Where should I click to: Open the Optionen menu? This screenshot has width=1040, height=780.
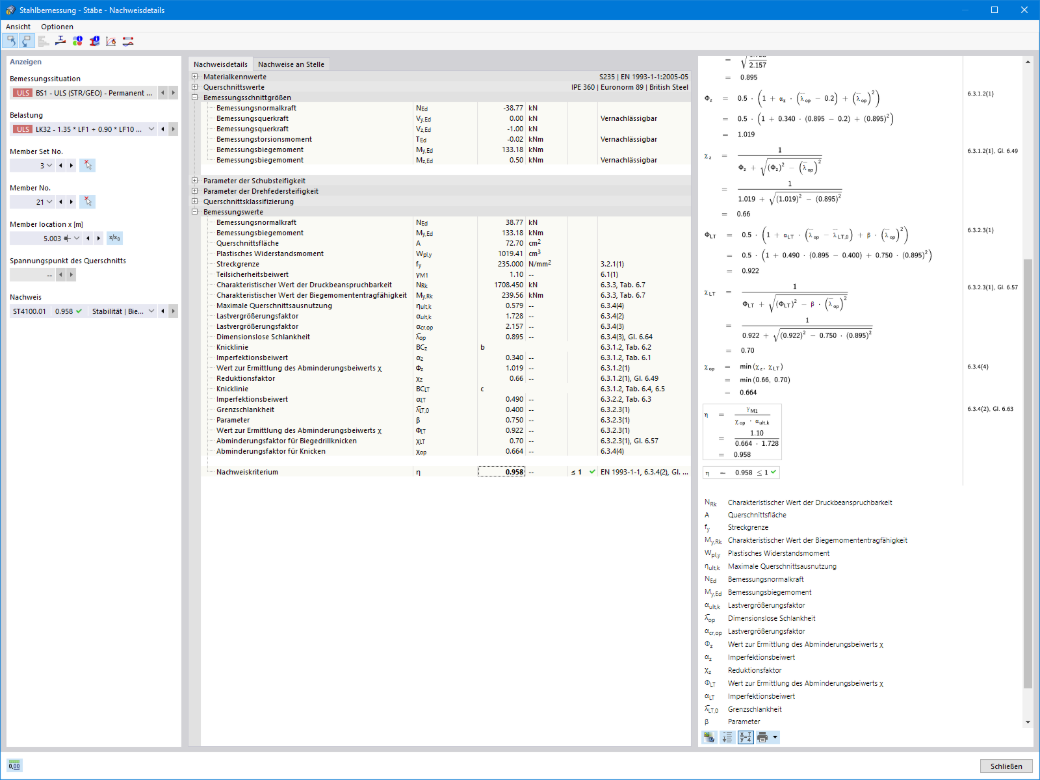click(57, 27)
